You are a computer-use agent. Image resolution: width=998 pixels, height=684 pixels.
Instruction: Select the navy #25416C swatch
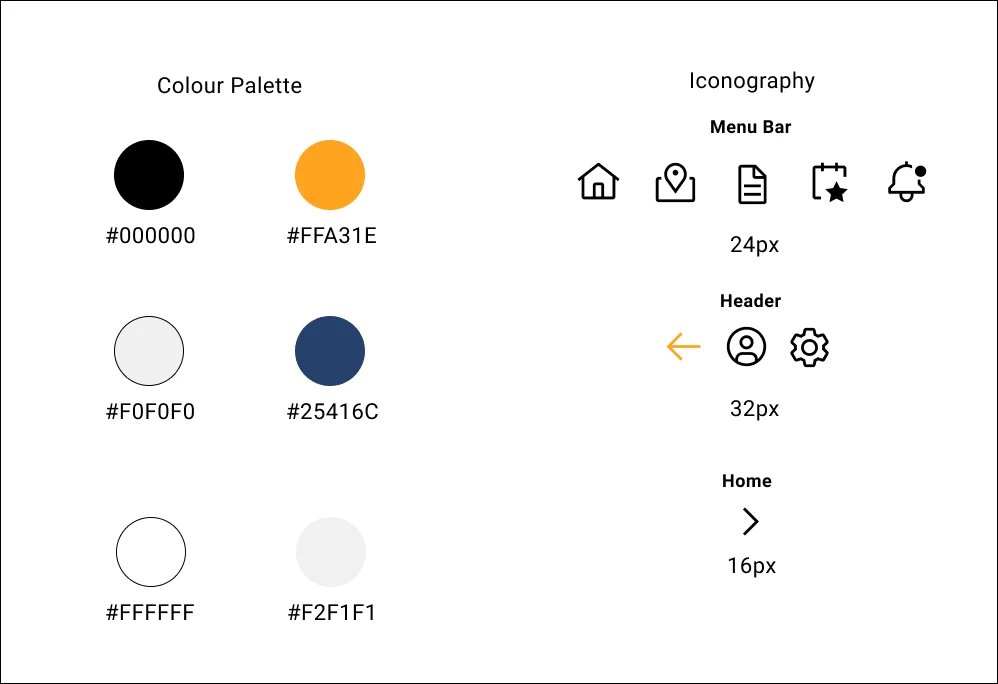(x=330, y=351)
